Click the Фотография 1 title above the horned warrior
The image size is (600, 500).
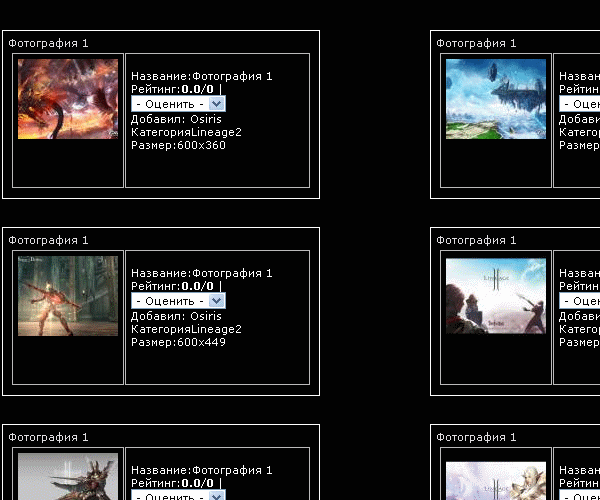click(x=48, y=437)
